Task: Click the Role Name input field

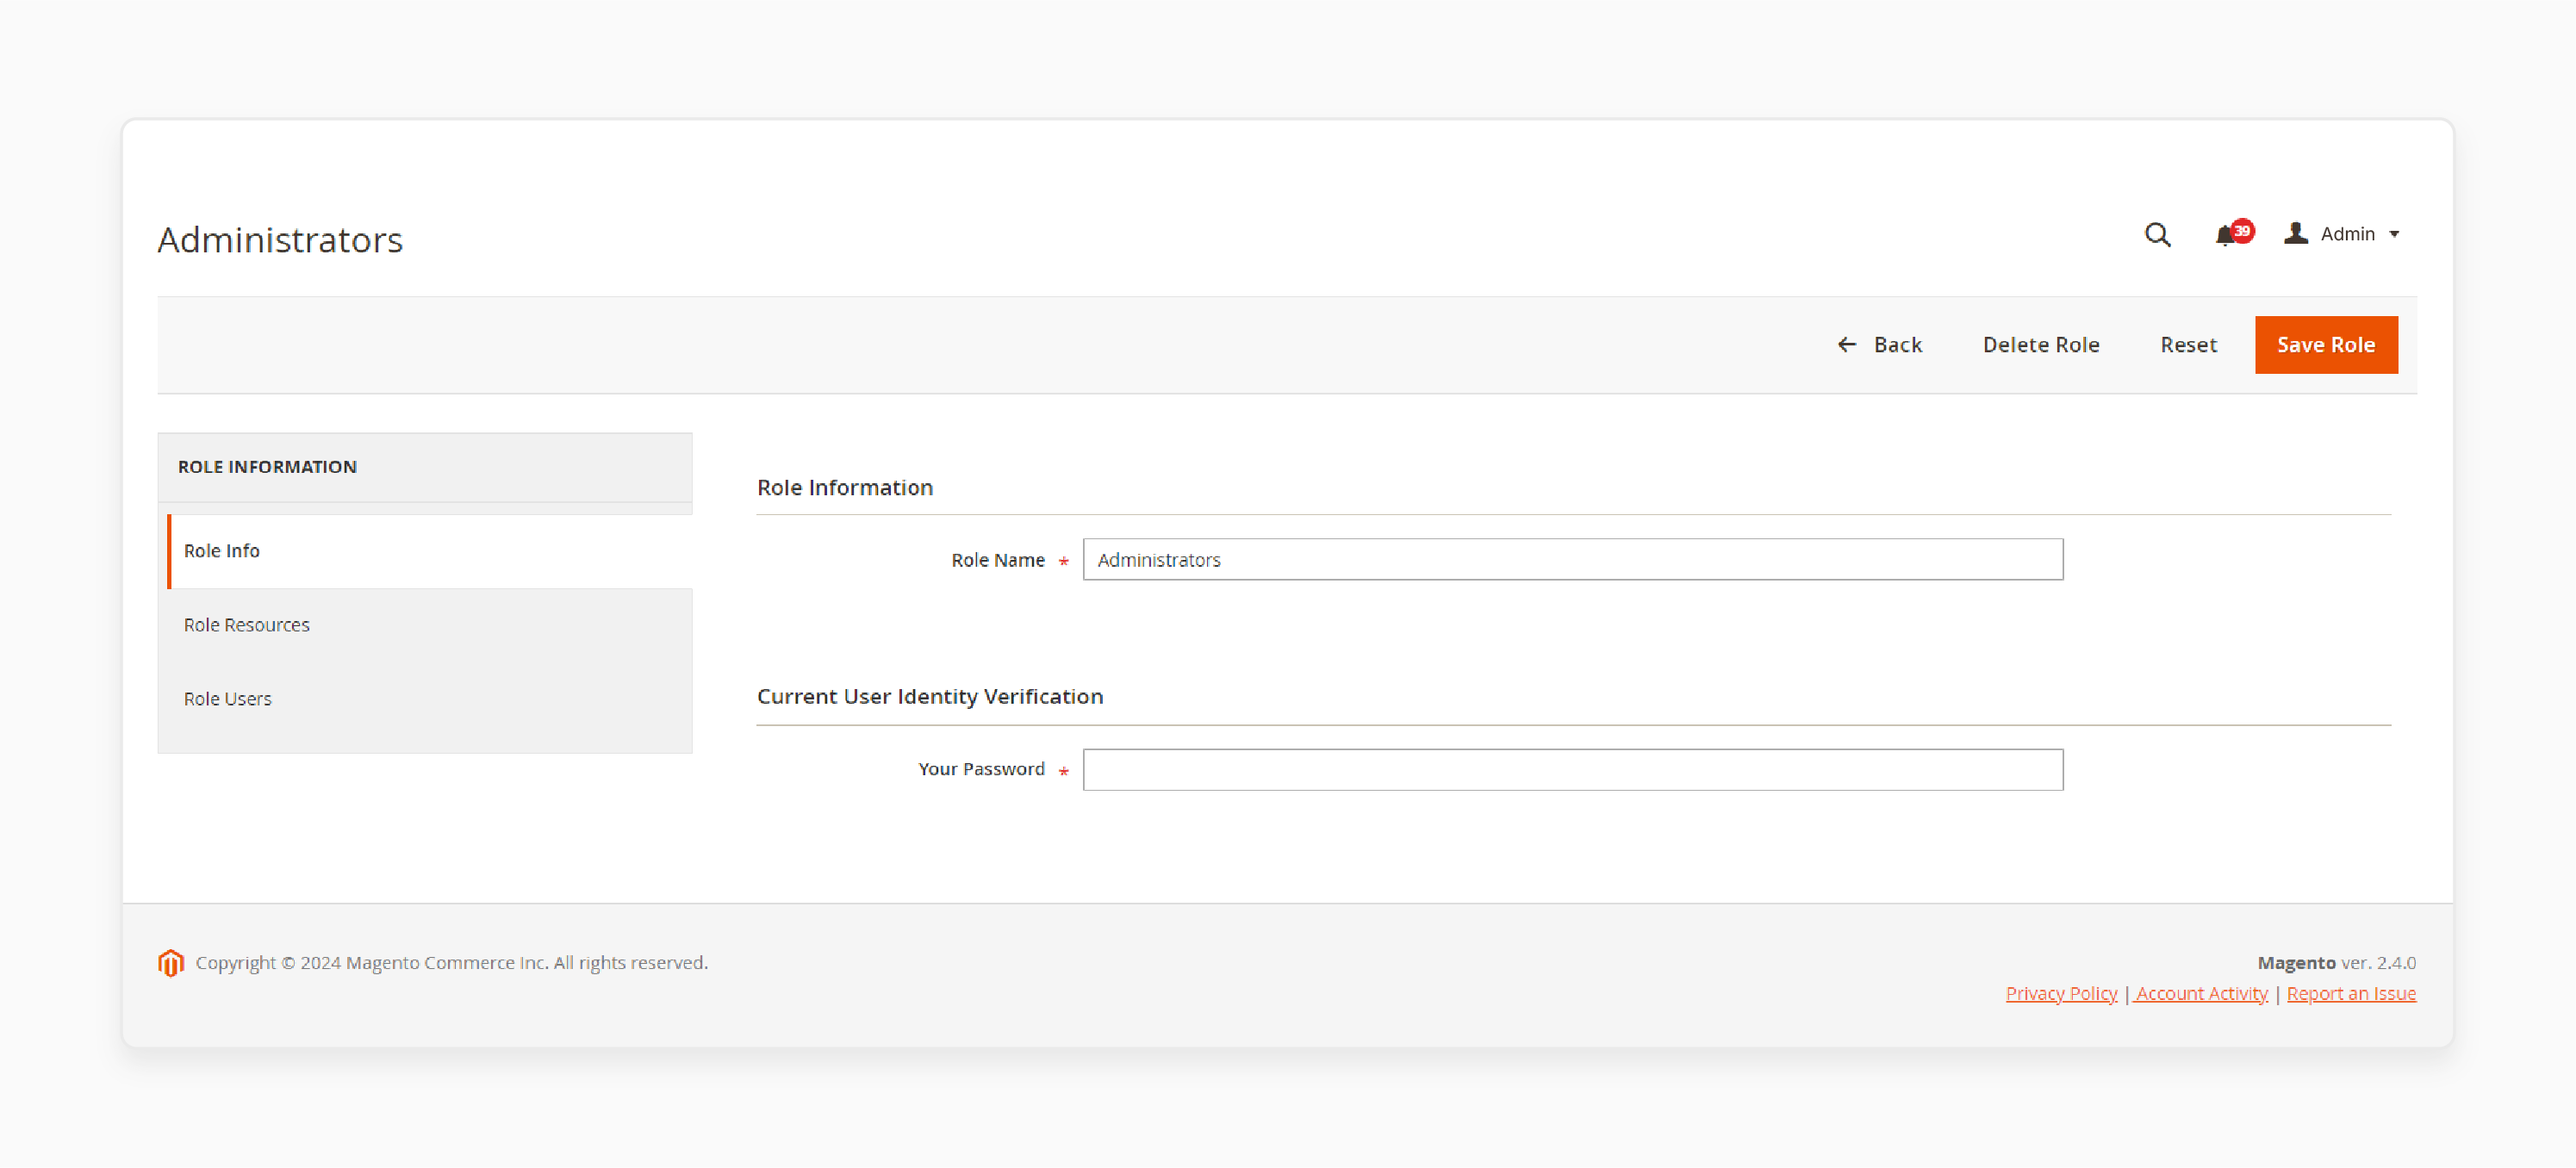Action: click(x=1572, y=559)
